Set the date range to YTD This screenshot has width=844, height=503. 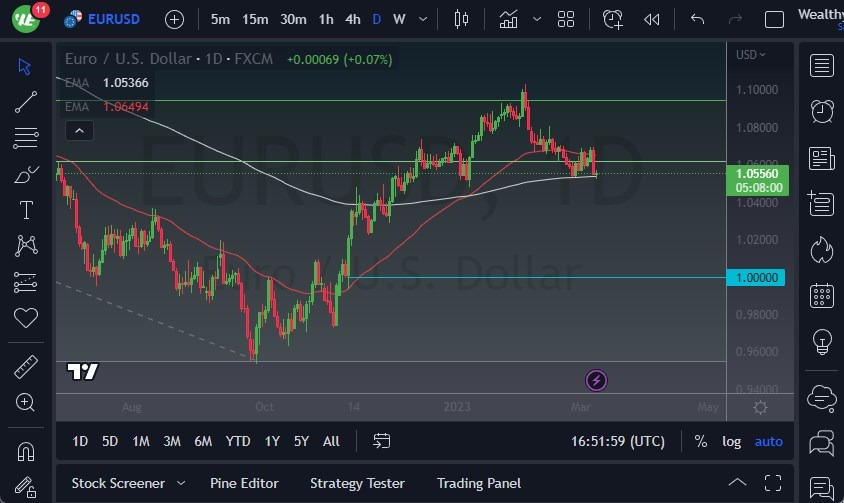pyautogui.click(x=238, y=441)
